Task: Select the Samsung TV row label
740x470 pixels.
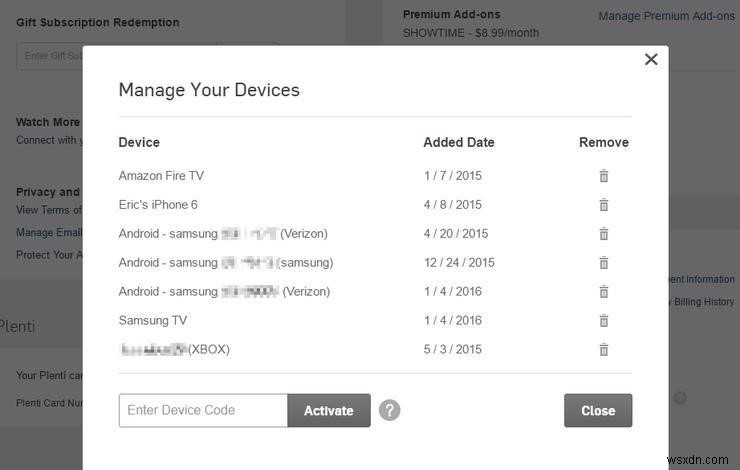Action: (153, 321)
